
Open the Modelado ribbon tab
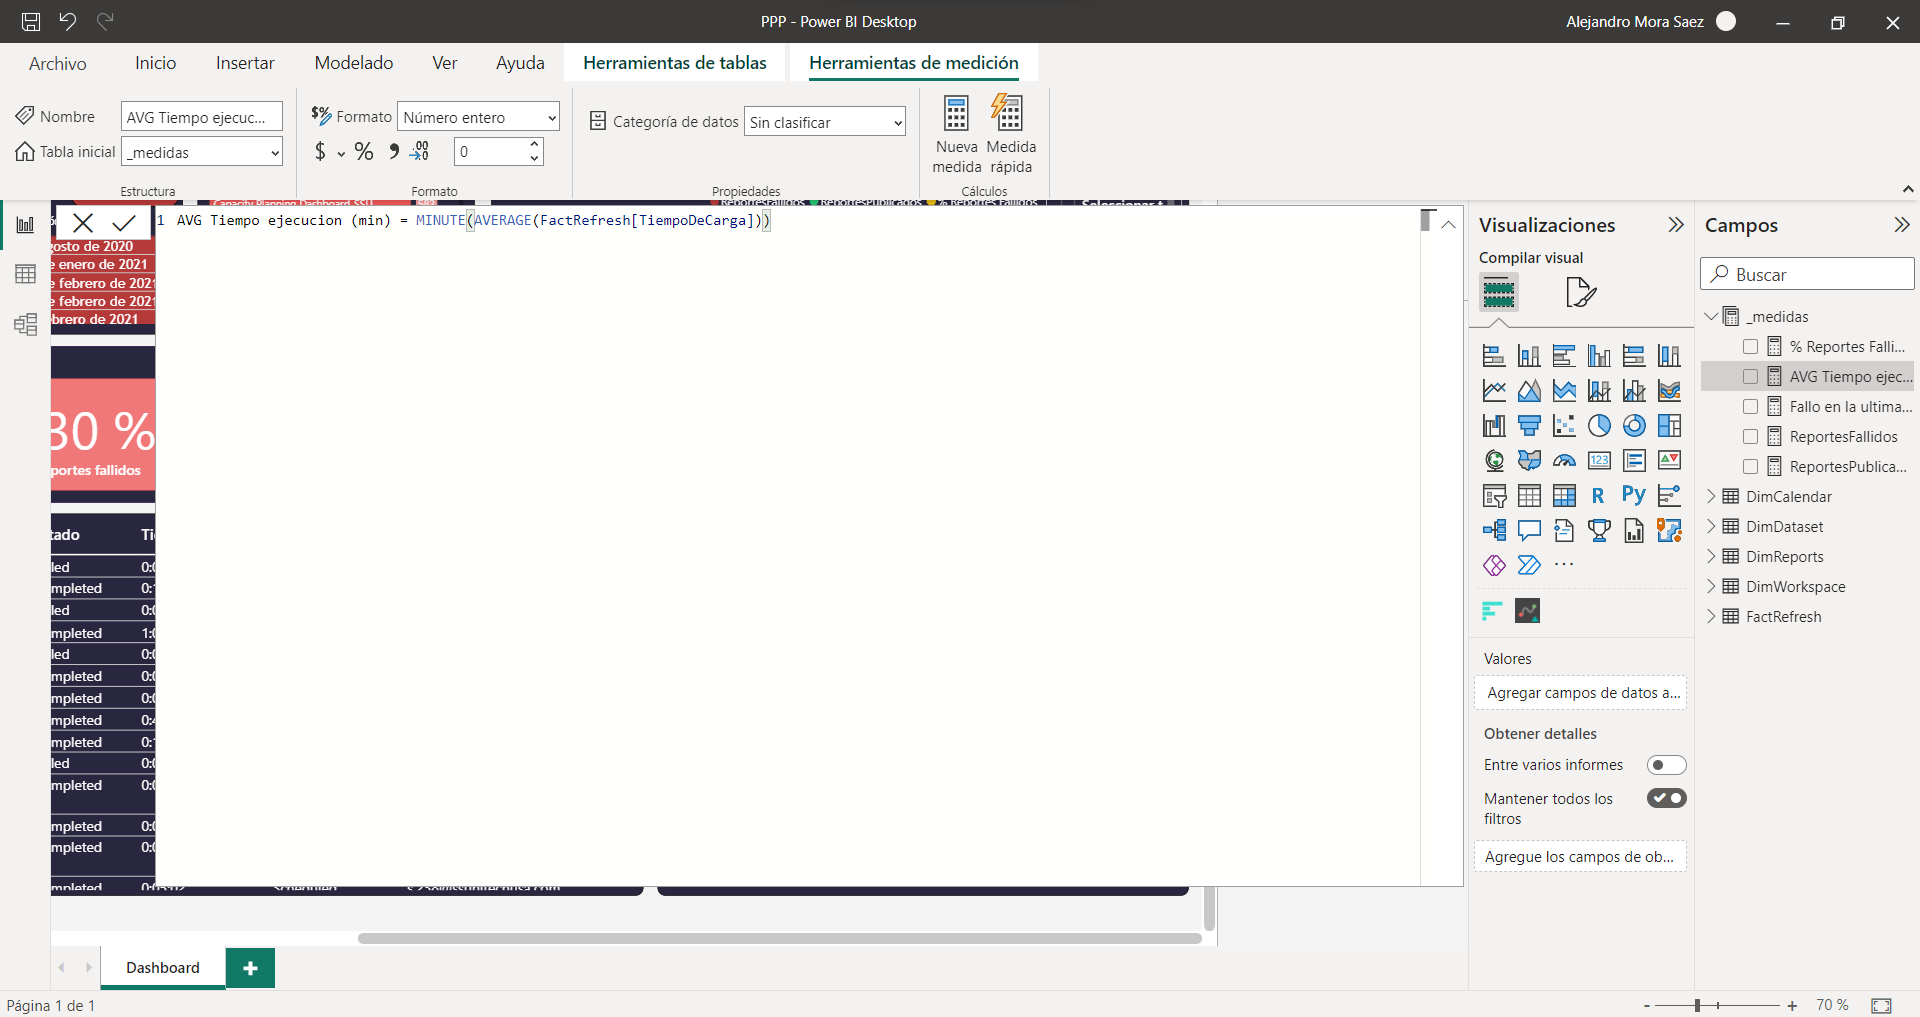point(353,63)
